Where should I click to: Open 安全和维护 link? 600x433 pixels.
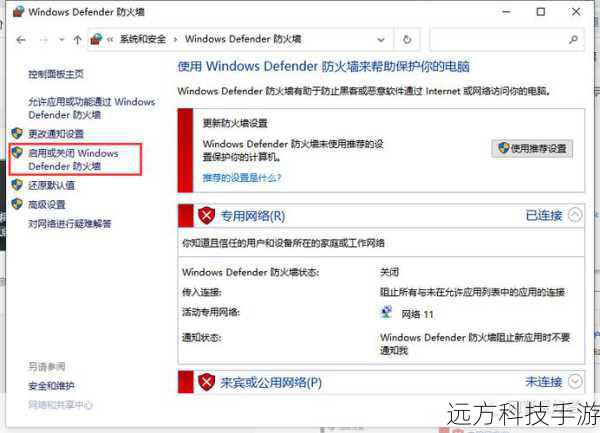[x=51, y=386]
